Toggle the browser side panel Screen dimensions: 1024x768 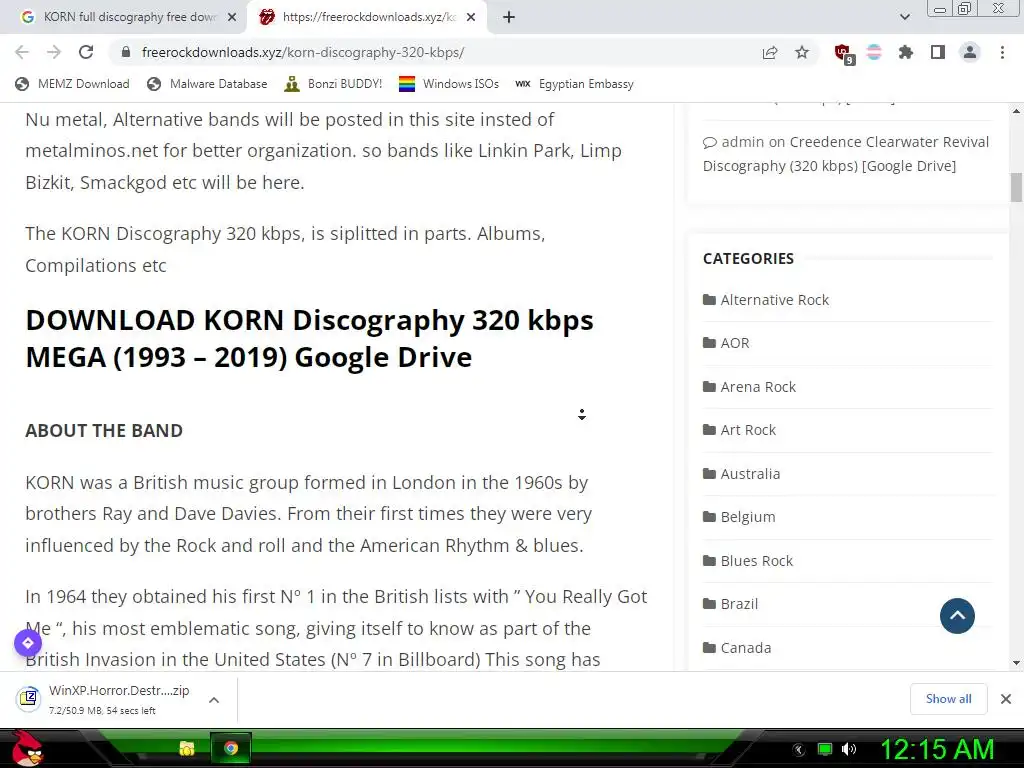[x=938, y=52]
